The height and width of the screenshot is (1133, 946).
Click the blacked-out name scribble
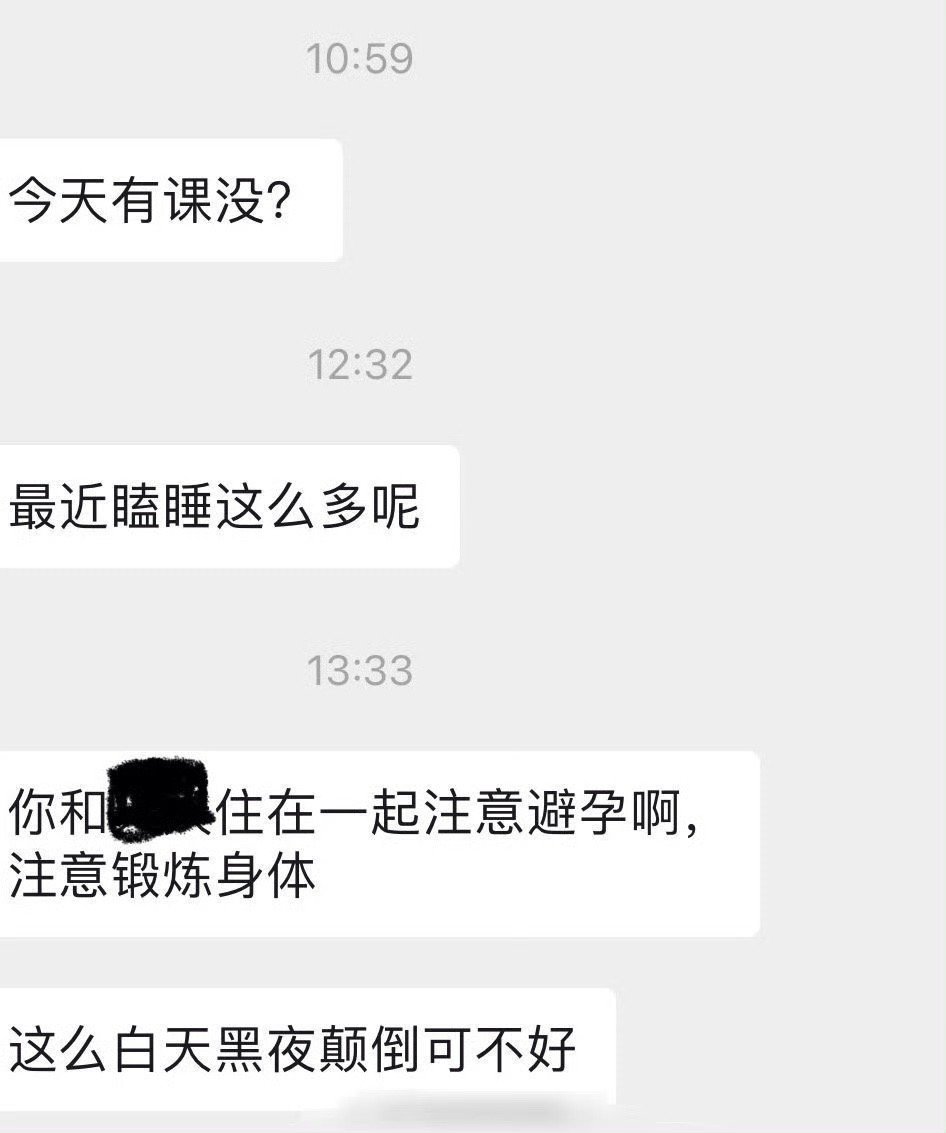click(x=160, y=801)
